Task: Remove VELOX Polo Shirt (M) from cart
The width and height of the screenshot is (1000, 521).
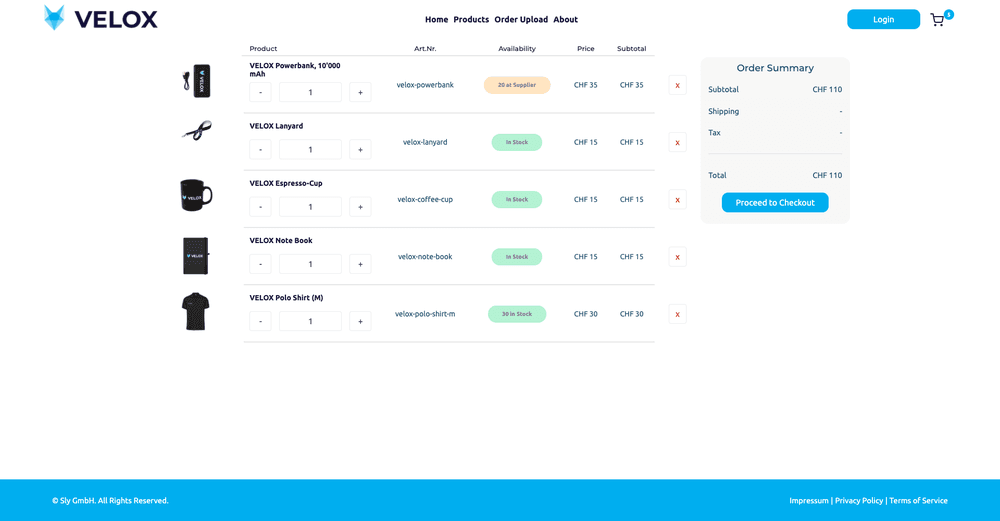Action: point(677,314)
